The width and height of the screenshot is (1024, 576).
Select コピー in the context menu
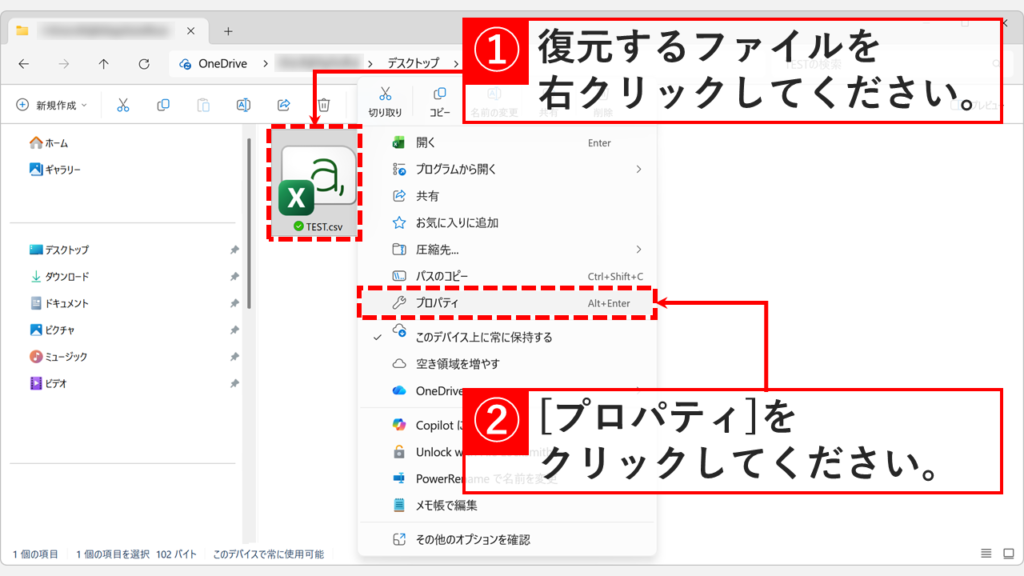[440, 102]
